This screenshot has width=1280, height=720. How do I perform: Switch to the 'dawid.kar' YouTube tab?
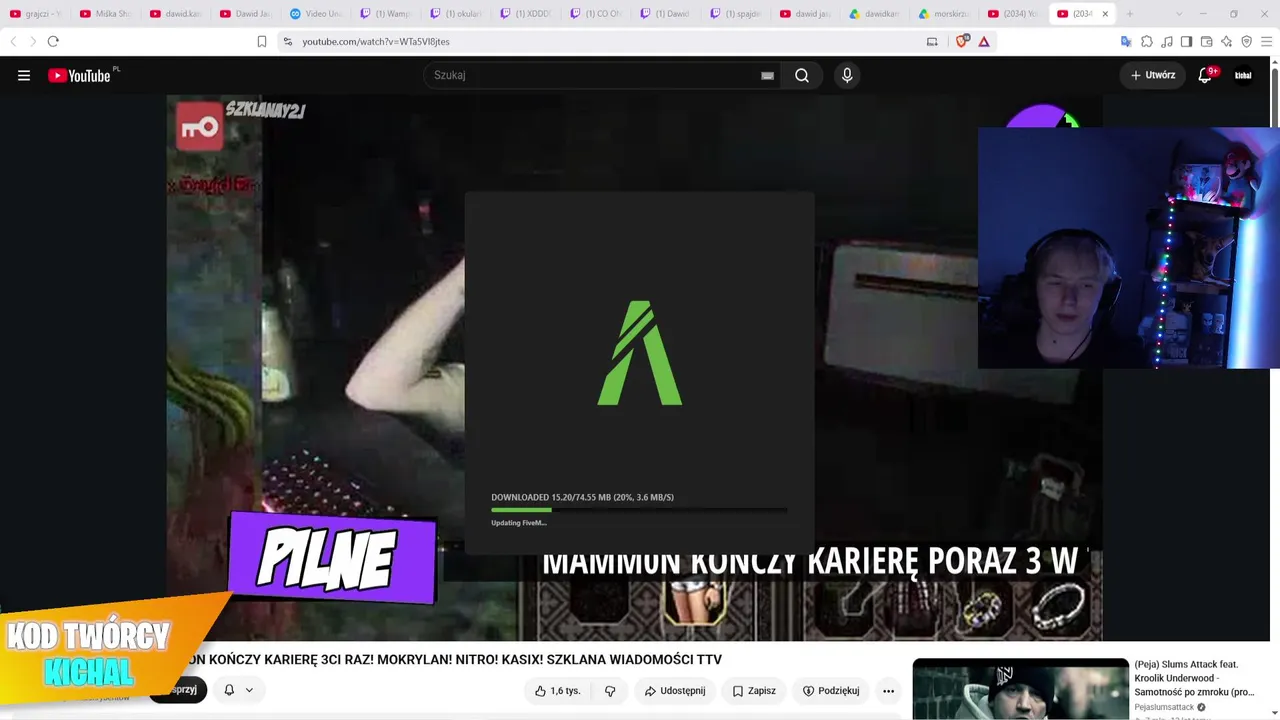(x=176, y=14)
